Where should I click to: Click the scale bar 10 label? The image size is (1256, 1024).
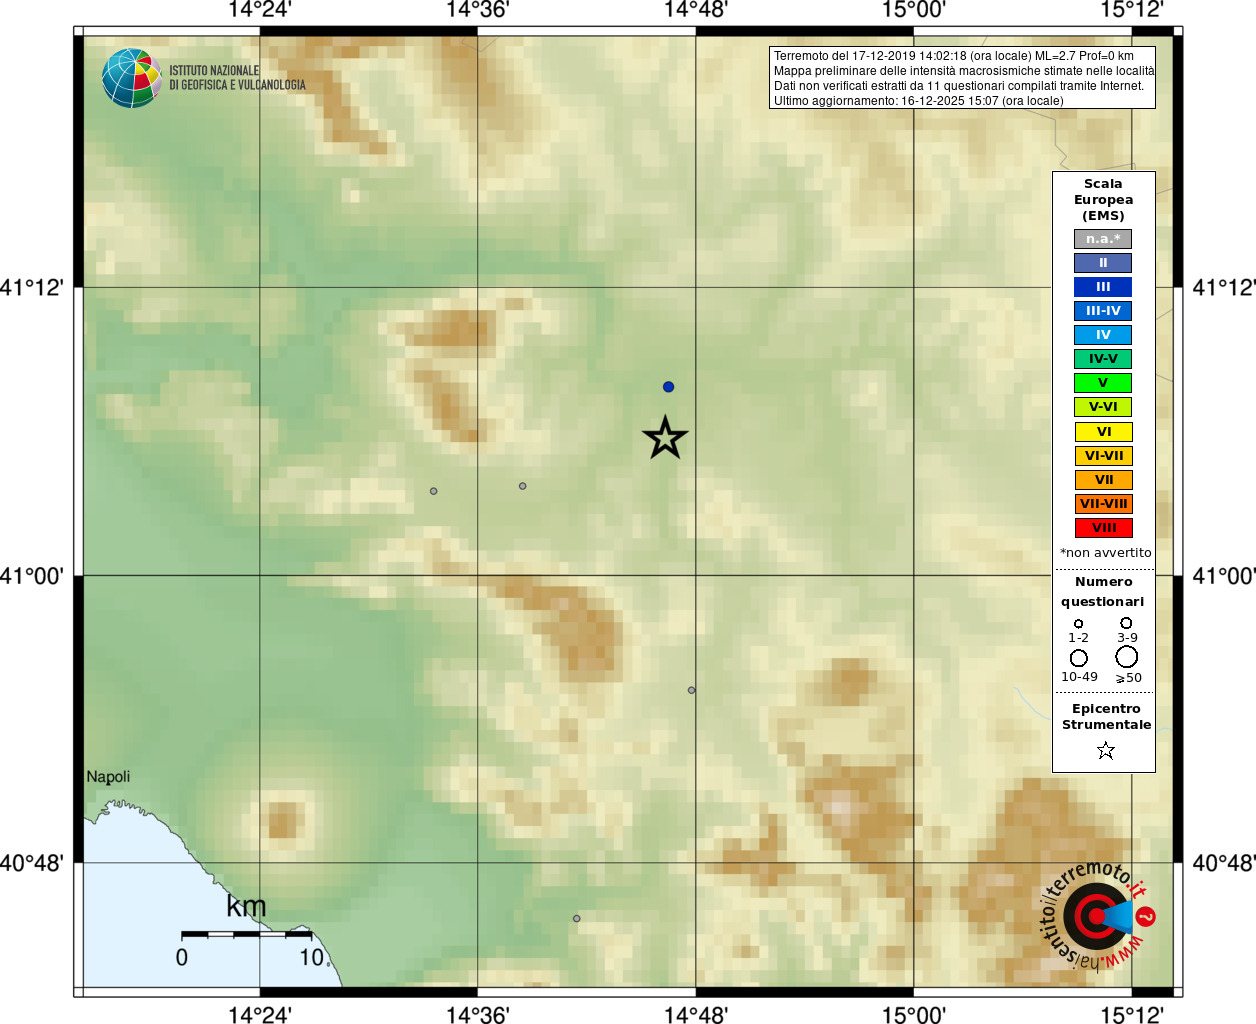coord(313,957)
